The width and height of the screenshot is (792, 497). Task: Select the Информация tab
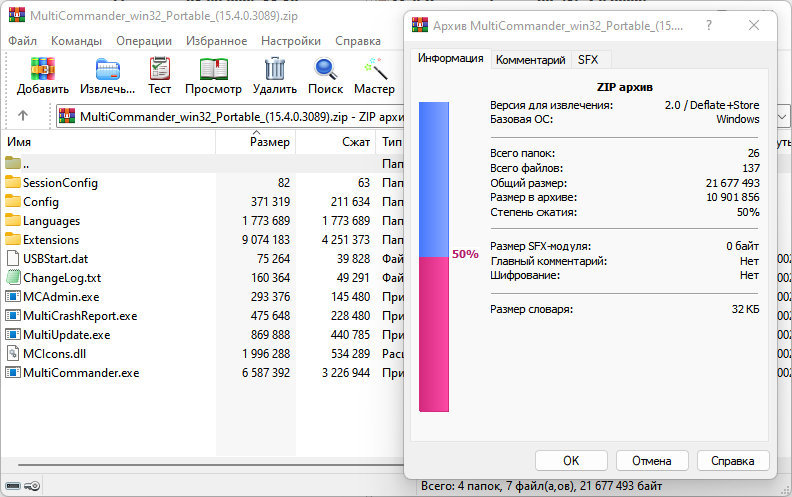(x=451, y=58)
